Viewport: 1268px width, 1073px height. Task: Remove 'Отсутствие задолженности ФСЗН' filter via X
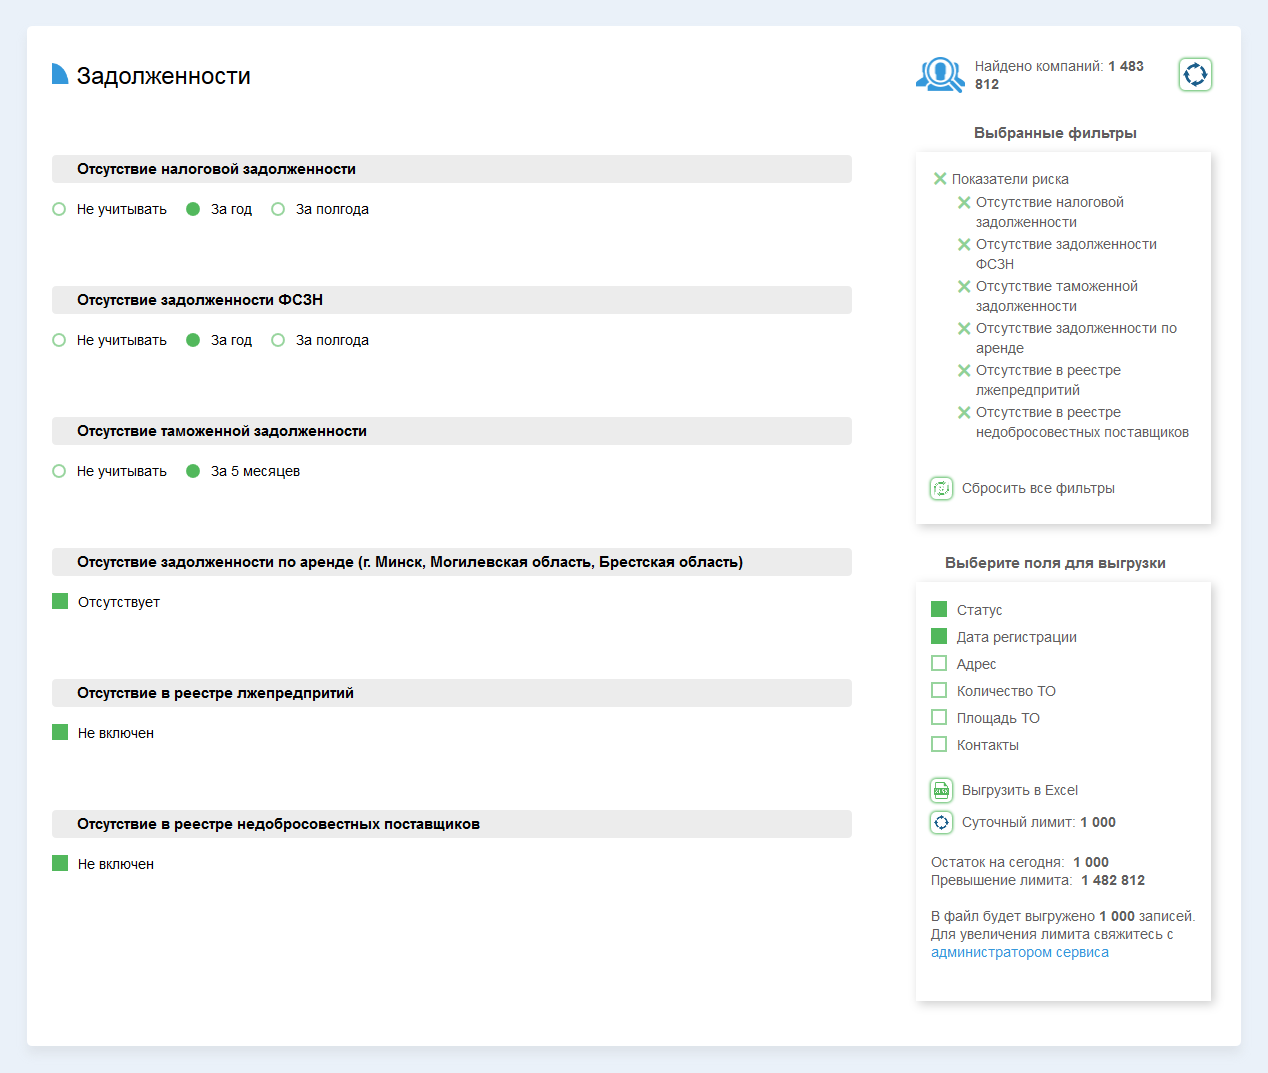(964, 245)
